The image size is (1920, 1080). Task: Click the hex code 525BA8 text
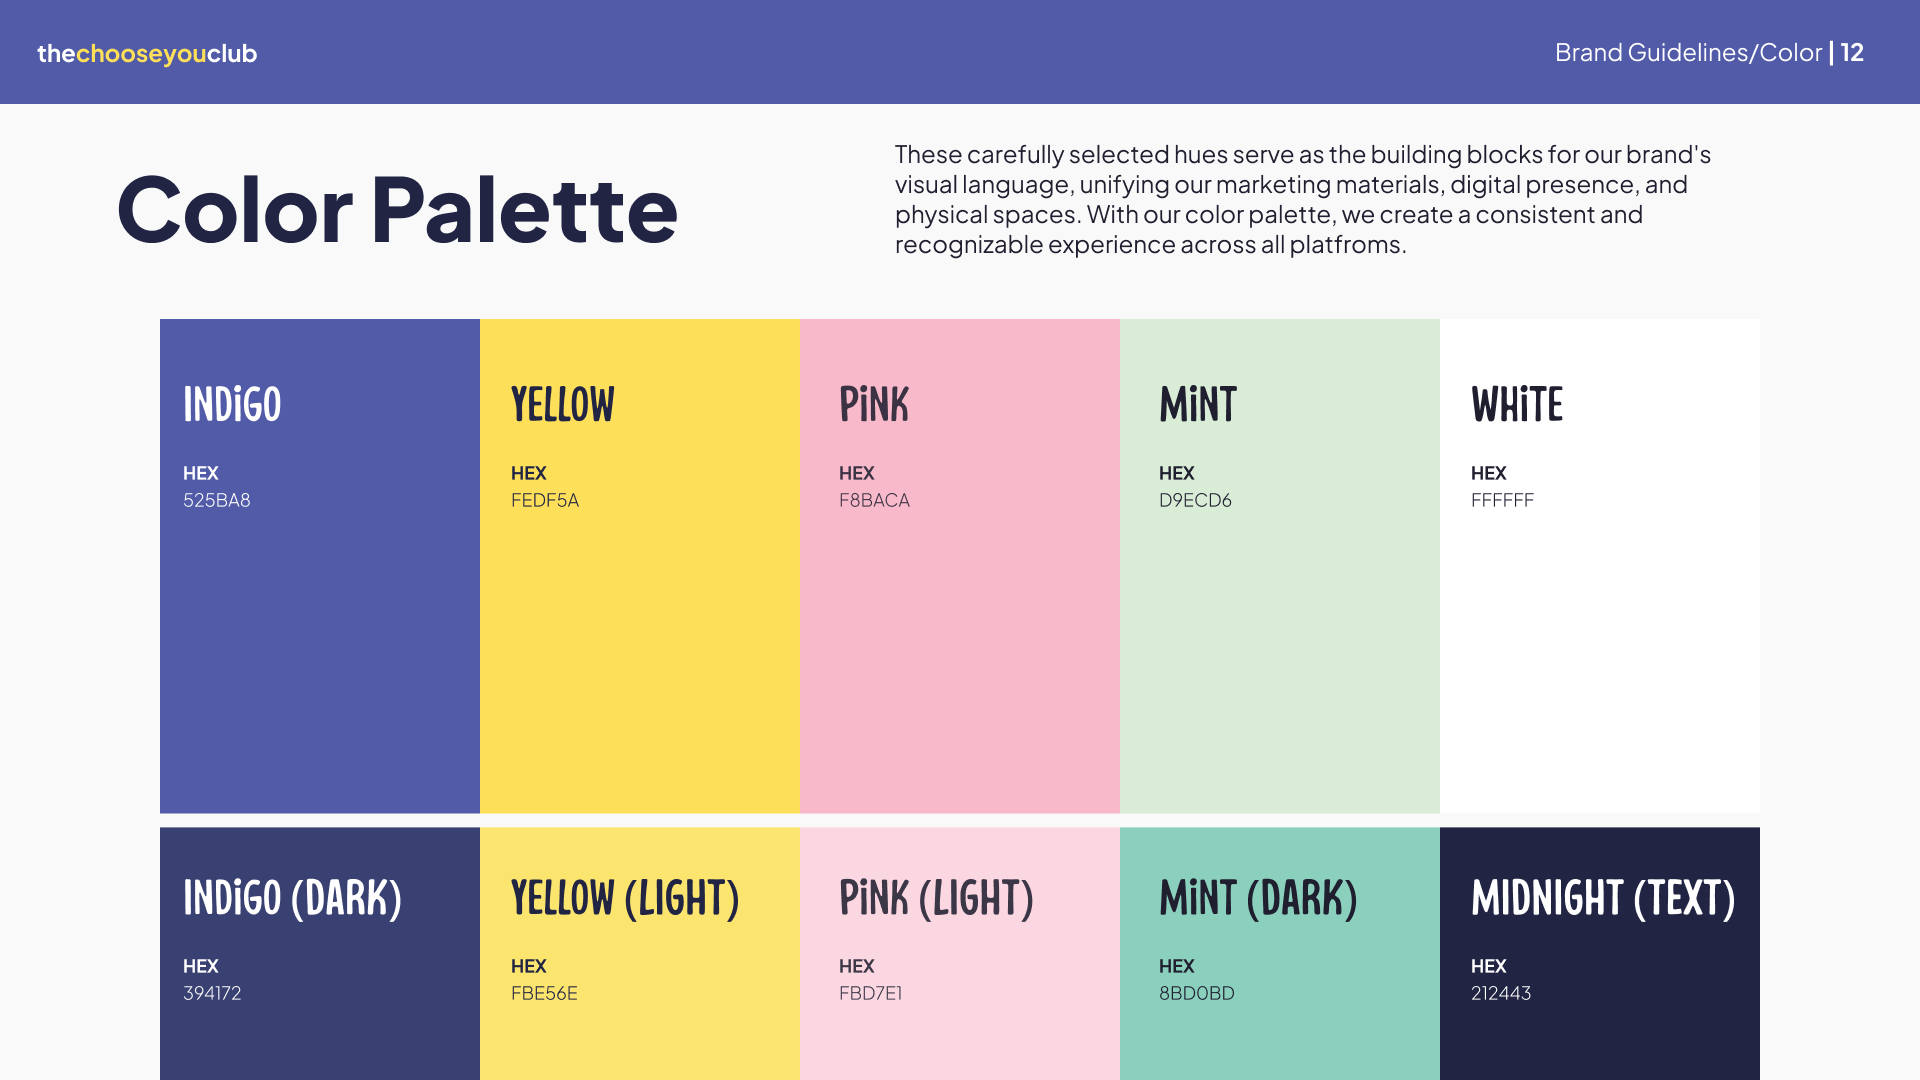click(217, 500)
